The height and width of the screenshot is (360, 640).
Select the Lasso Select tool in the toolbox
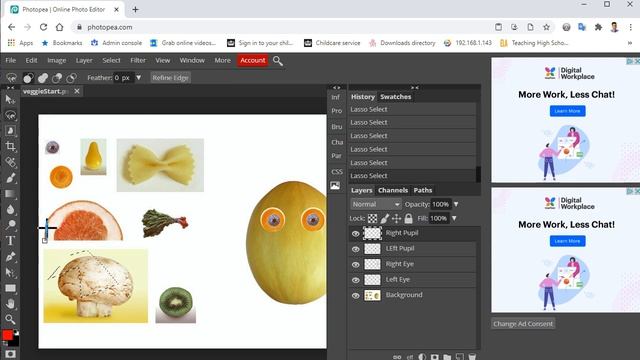click(10, 115)
